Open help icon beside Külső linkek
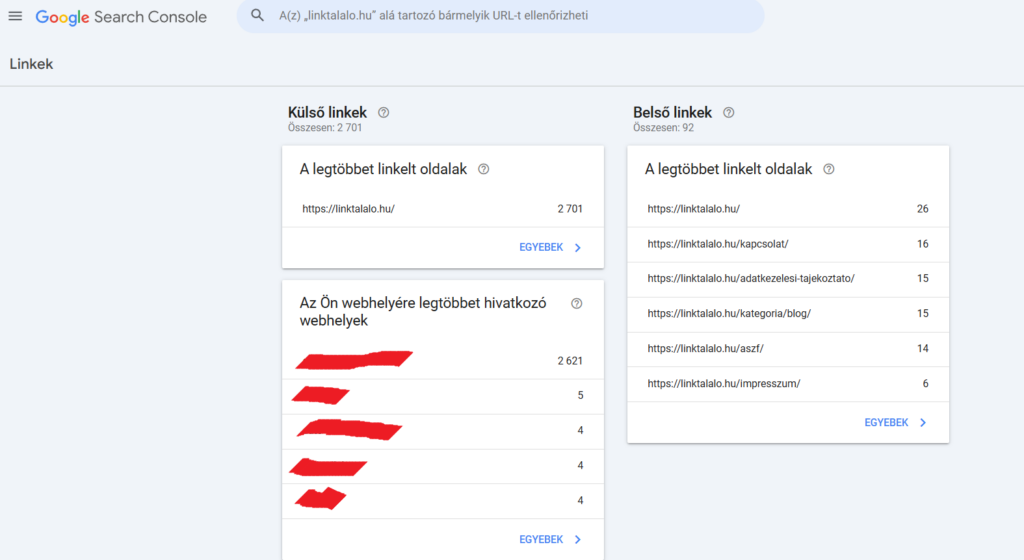 click(x=383, y=112)
